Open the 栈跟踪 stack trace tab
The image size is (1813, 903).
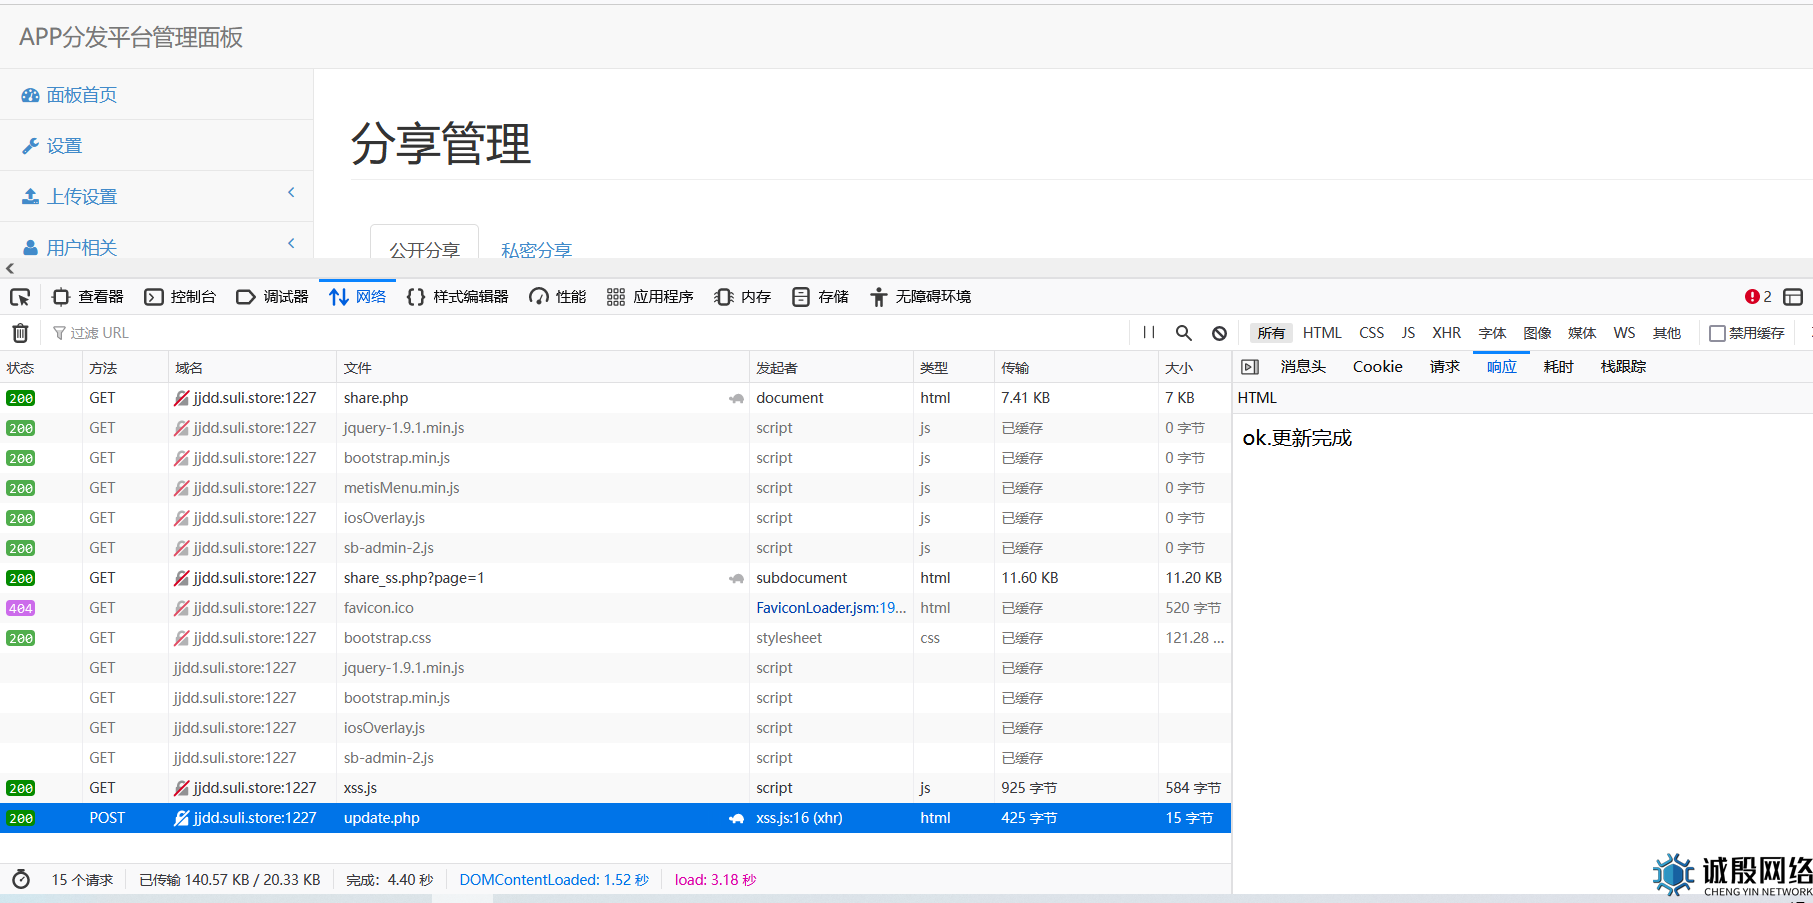tap(1623, 367)
